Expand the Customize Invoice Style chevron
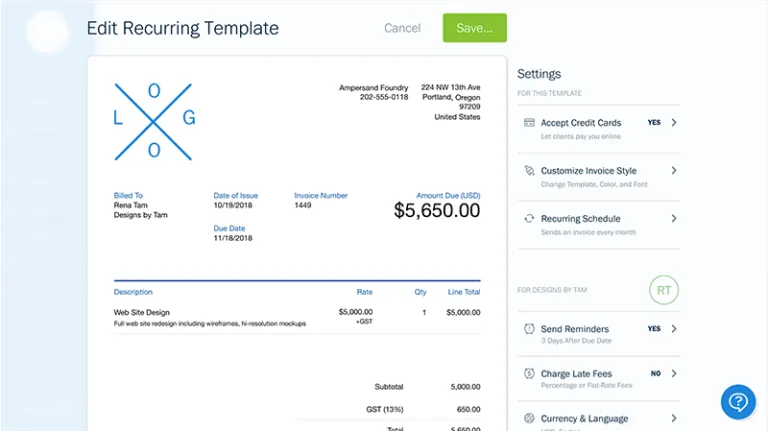 click(674, 171)
